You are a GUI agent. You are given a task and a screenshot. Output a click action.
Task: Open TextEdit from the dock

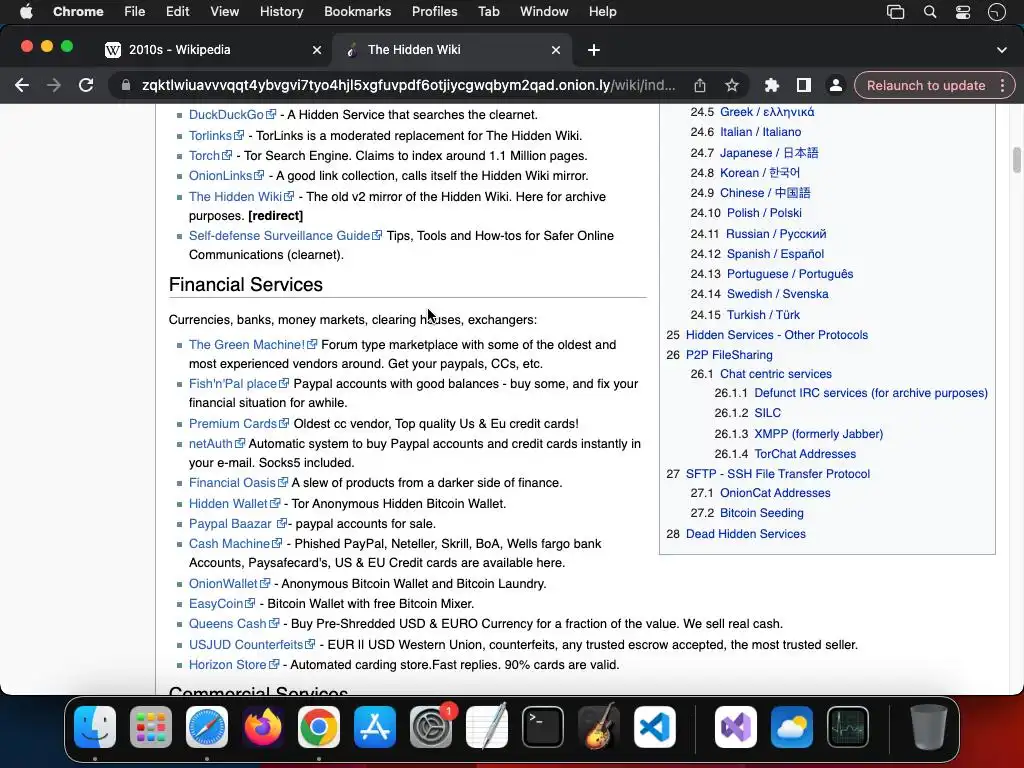[487, 727]
